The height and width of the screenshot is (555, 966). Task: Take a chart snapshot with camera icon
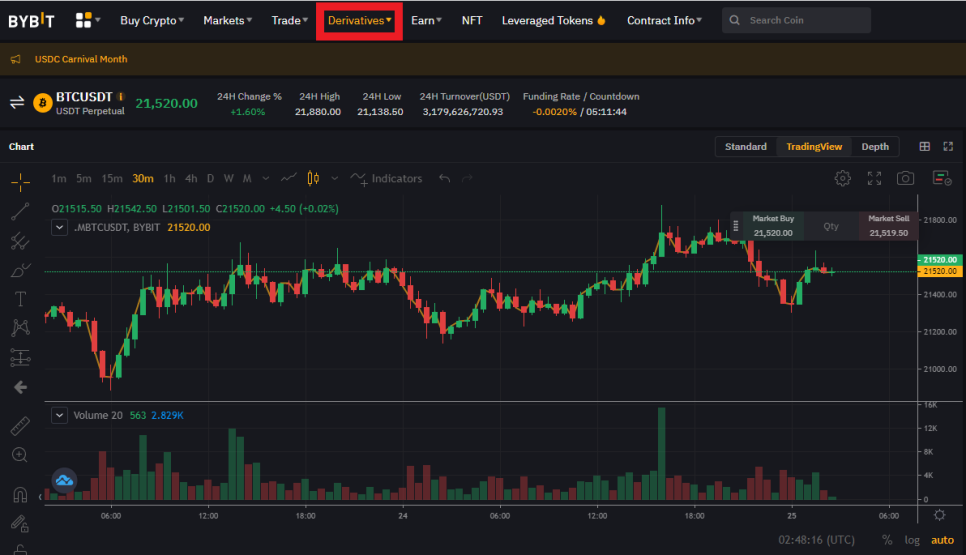[905, 179]
